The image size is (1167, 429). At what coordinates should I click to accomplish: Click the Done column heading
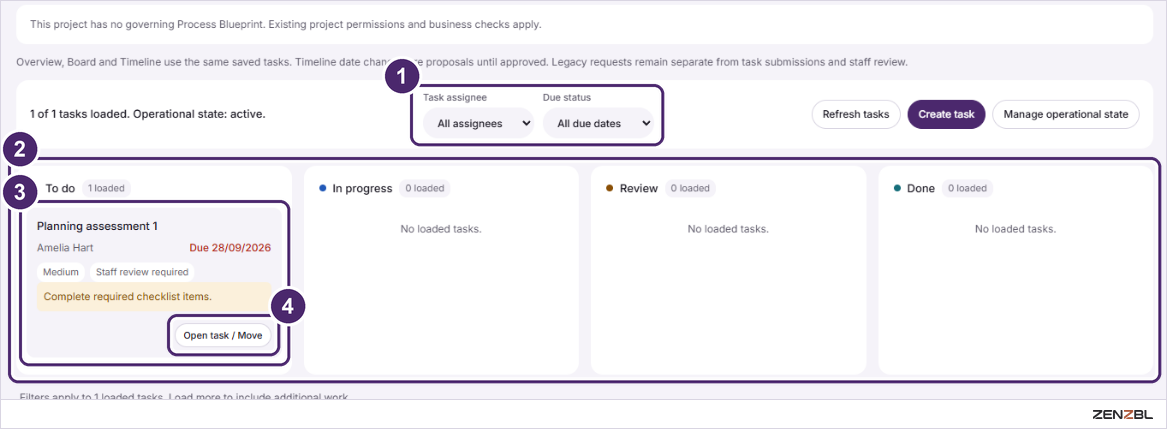pyautogui.click(x=921, y=188)
